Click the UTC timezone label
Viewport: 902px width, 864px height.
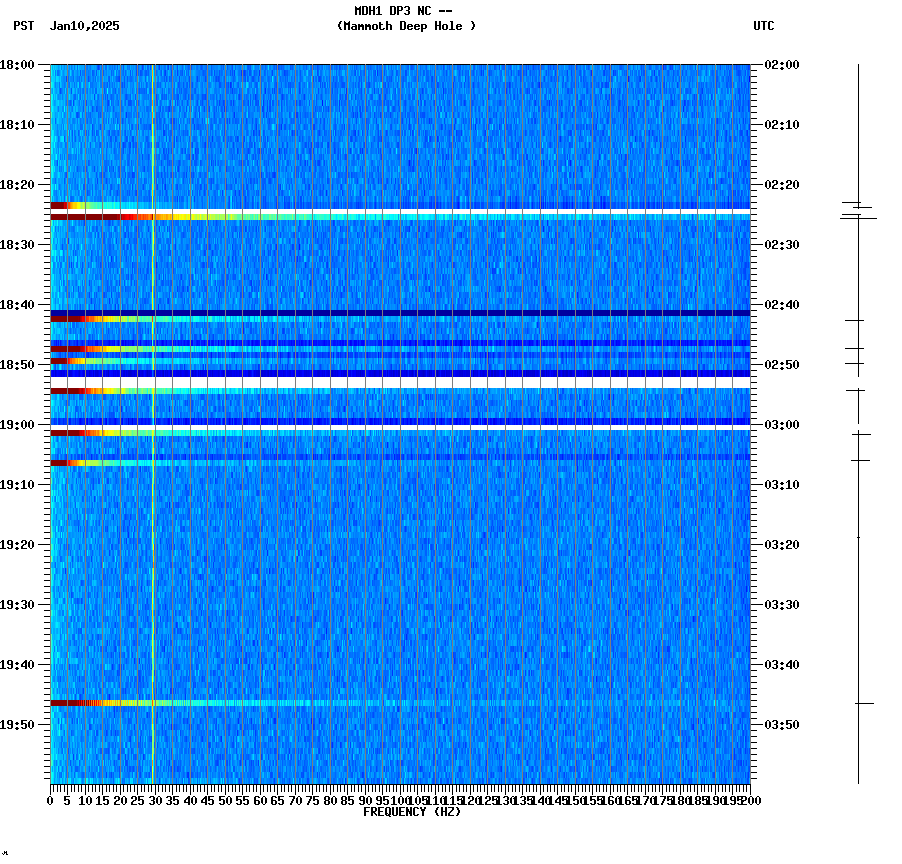click(x=764, y=27)
